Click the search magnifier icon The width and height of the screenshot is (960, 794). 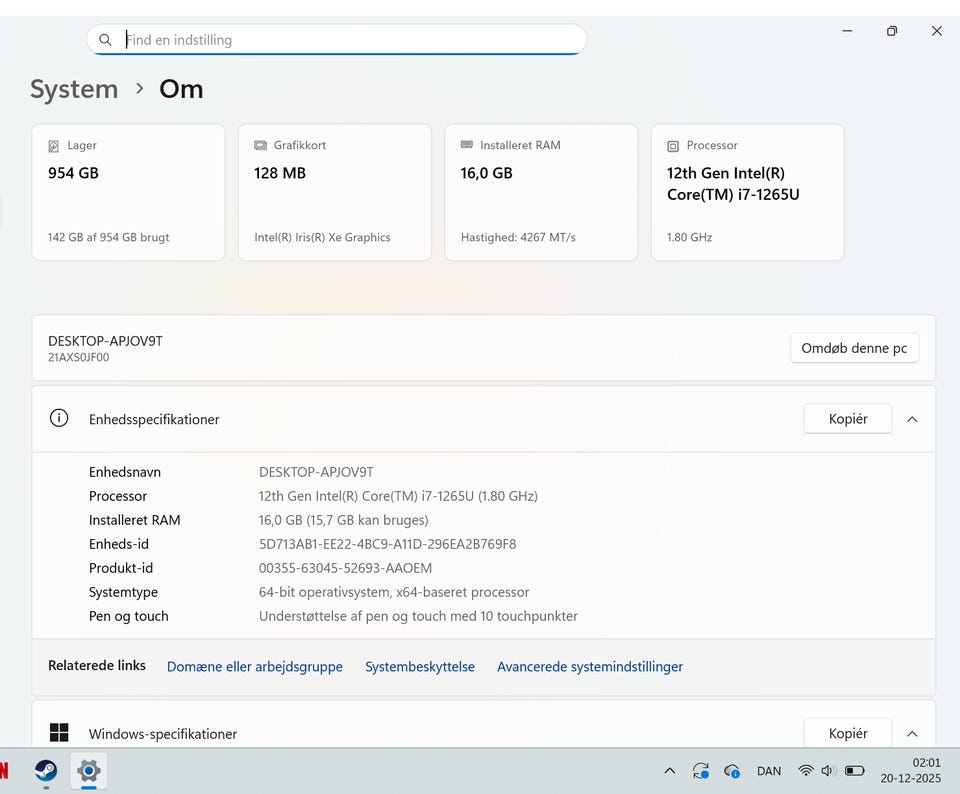(x=105, y=40)
